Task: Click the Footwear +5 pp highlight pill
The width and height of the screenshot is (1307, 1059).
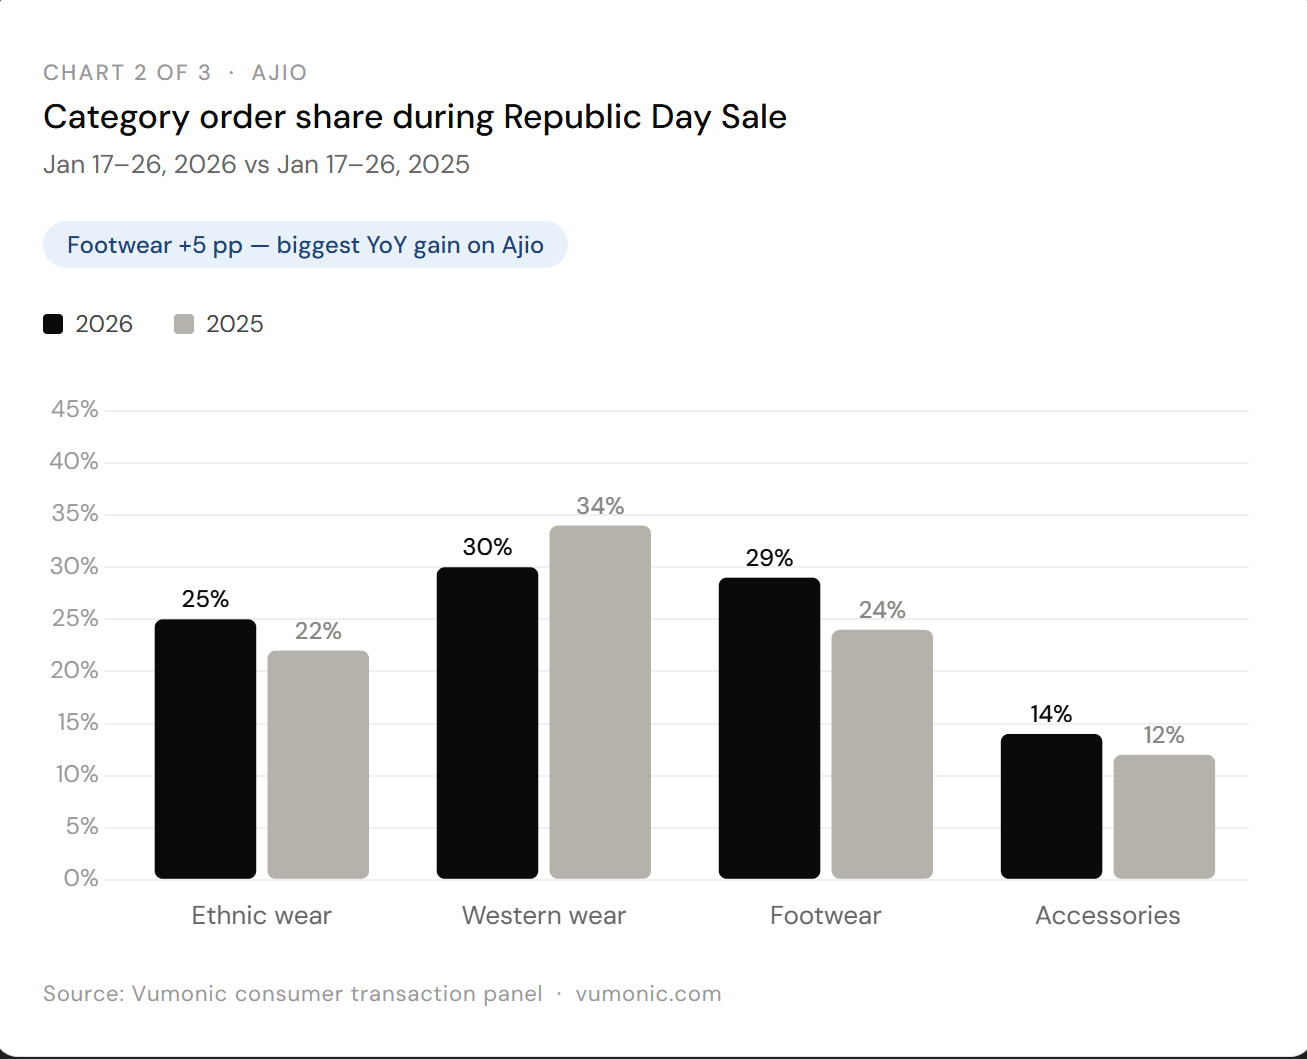Action: click(x=305, y=245)
